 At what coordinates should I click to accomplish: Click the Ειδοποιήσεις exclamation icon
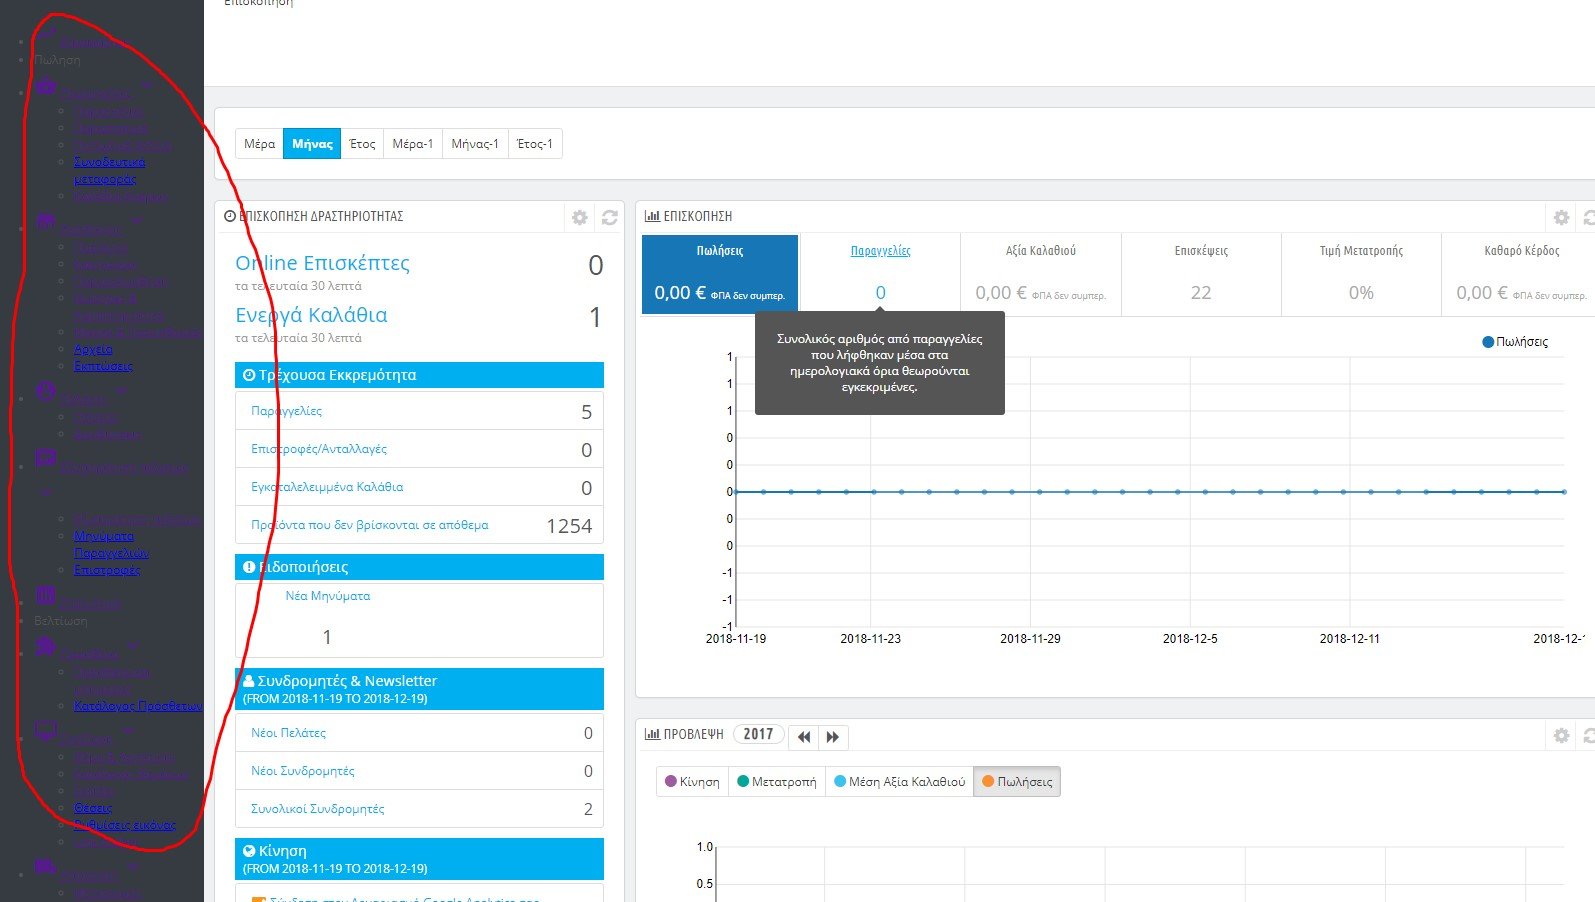(249, 567)
